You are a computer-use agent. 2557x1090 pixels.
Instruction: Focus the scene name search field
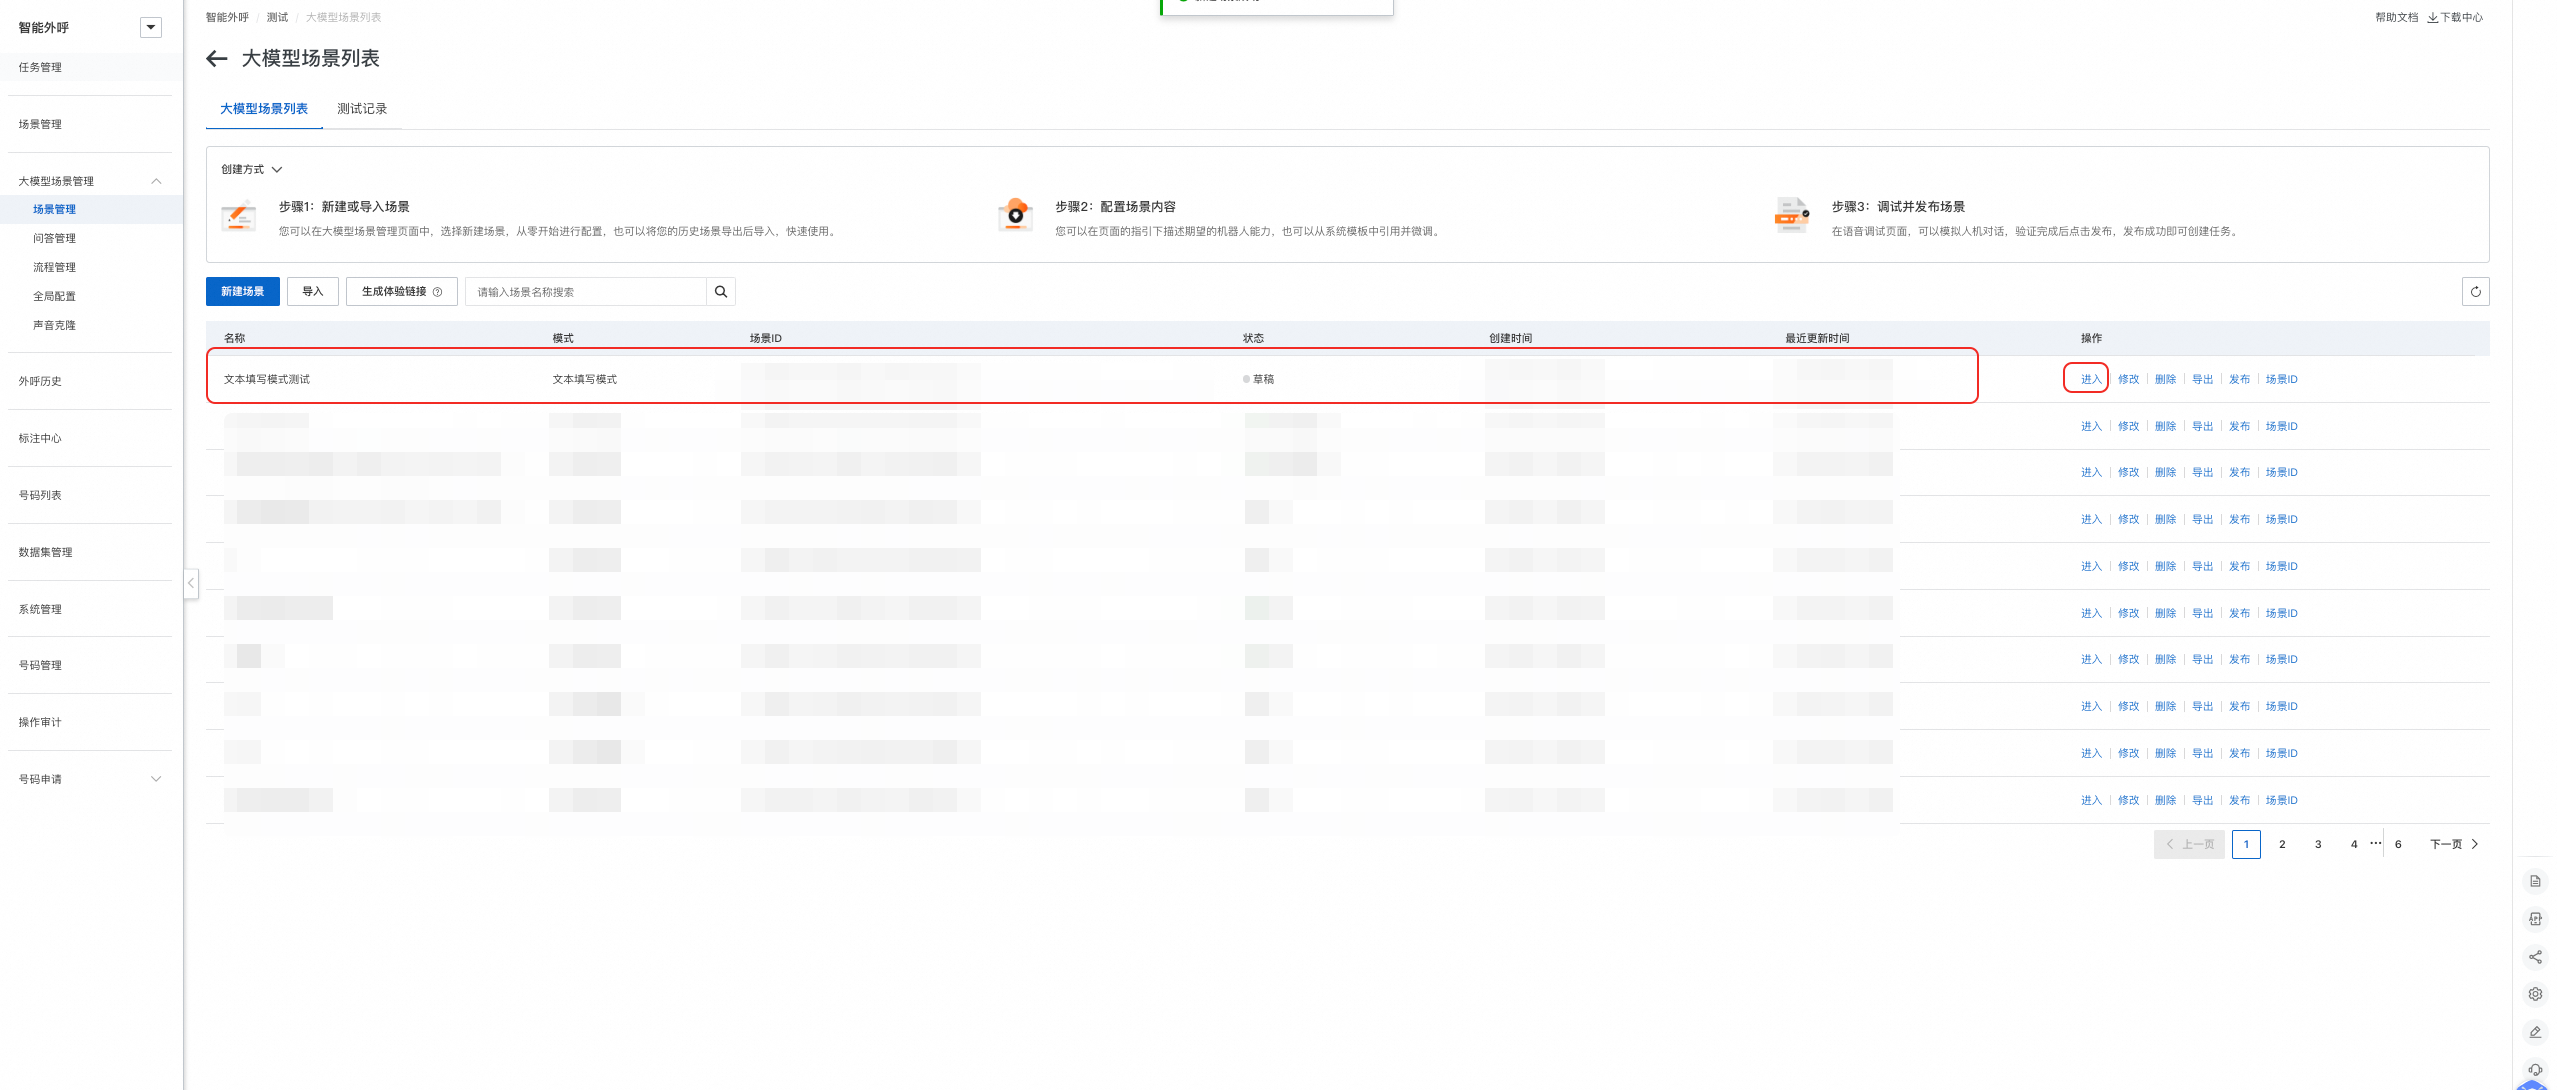click(x=585, y=292)
